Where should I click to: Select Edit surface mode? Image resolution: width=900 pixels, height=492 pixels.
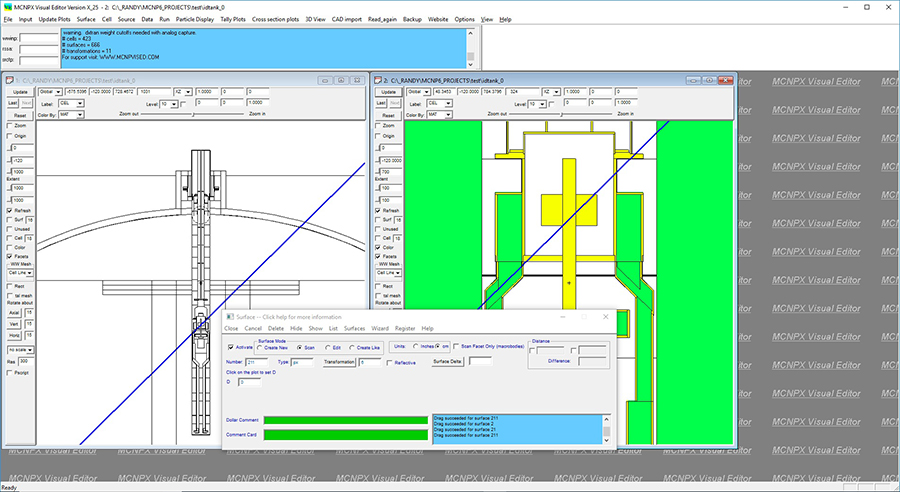[x=328, y=348]
